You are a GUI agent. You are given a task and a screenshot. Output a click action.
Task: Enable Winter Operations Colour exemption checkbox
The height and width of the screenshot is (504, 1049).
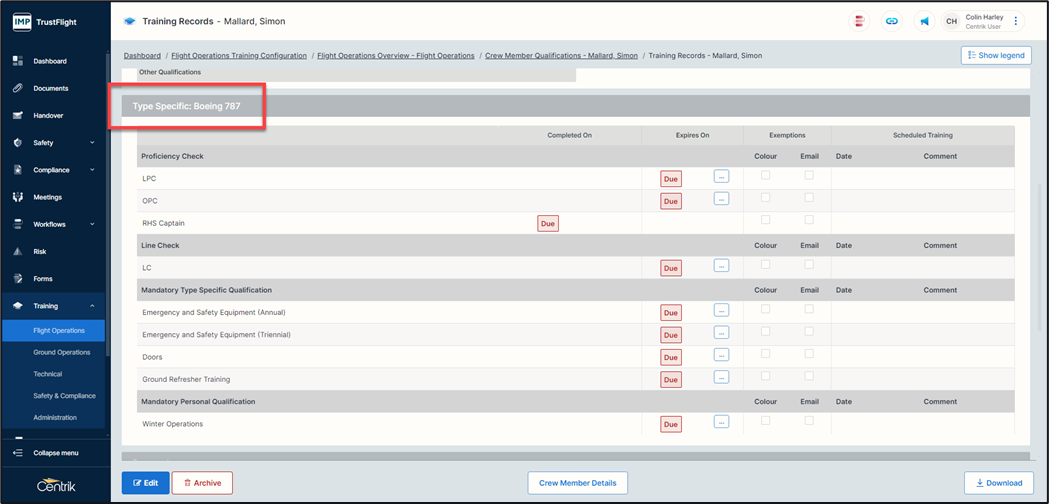pyautogui.click(x=765, y=420)
